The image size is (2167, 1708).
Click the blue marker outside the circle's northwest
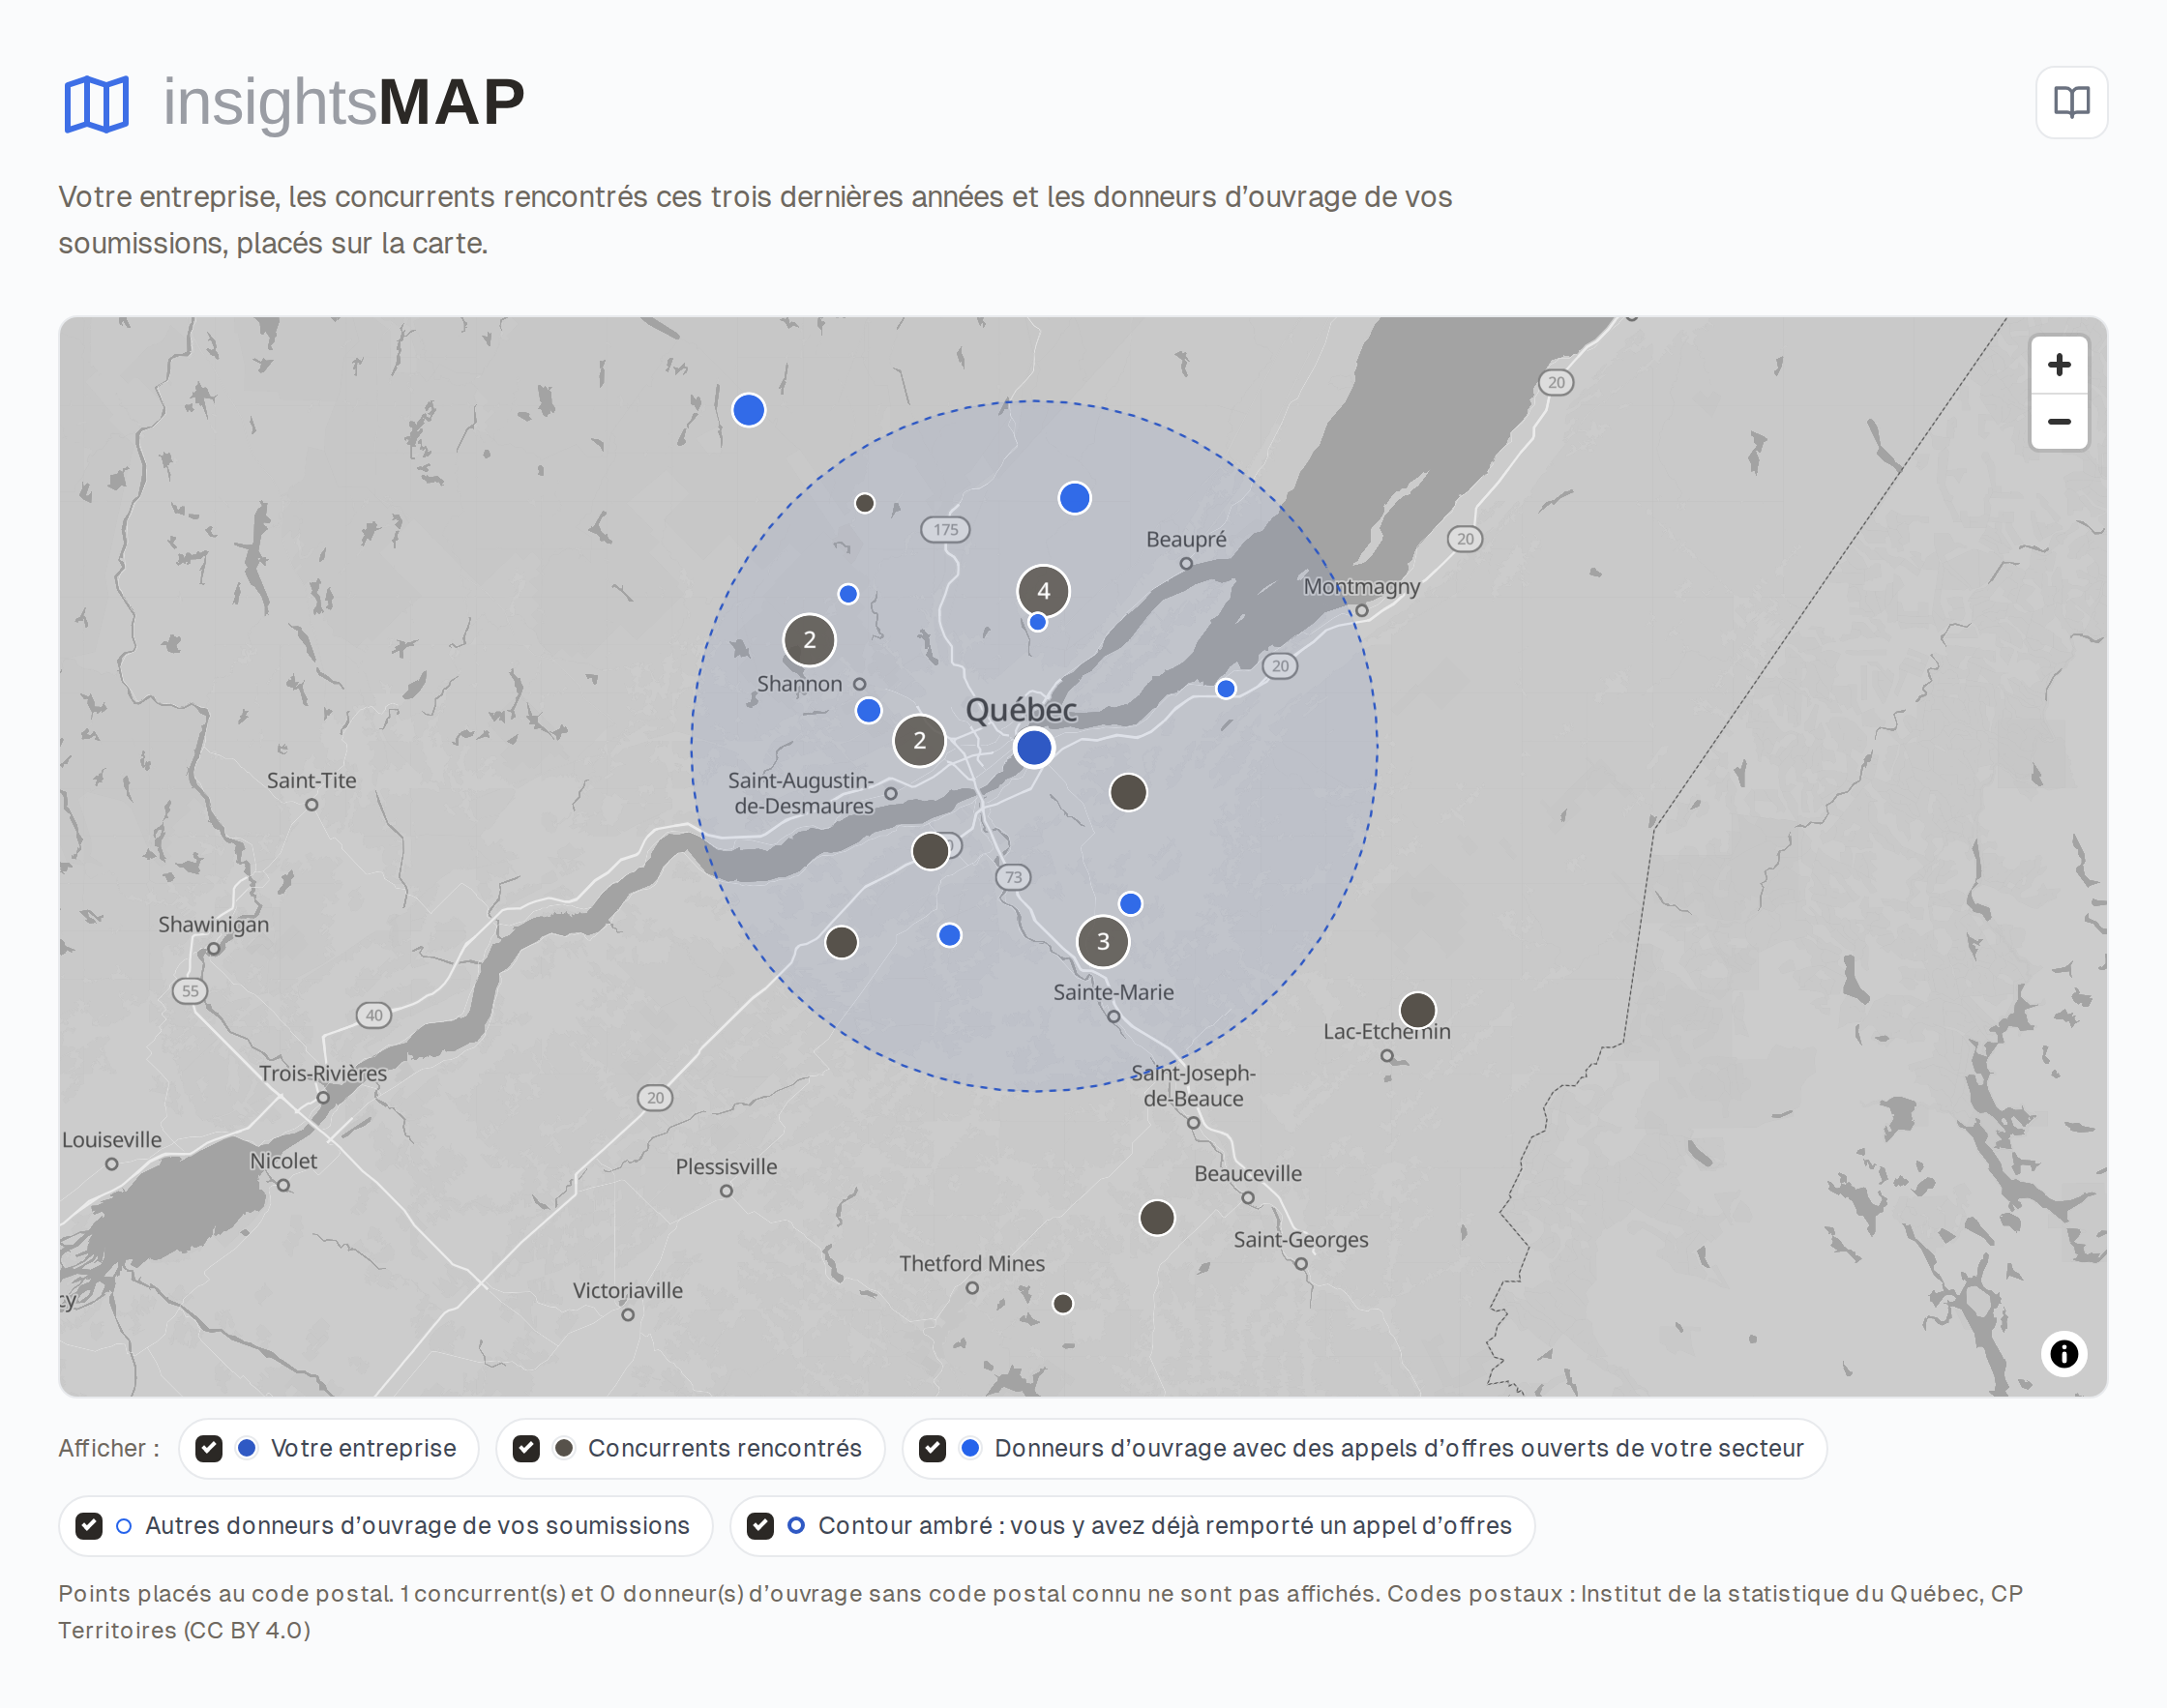(748, 410)
